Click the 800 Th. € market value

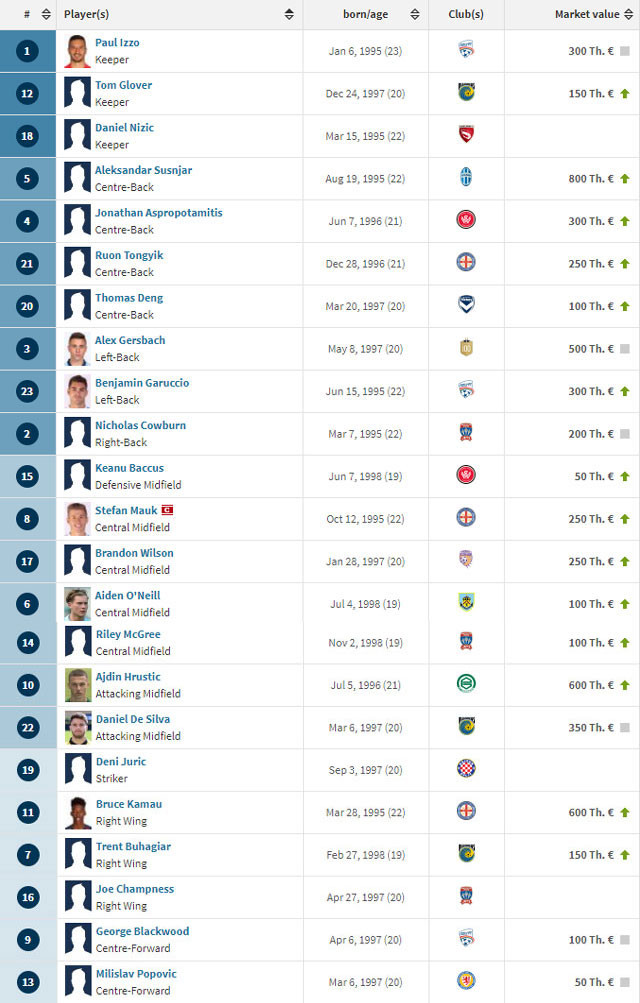(591, 178)
